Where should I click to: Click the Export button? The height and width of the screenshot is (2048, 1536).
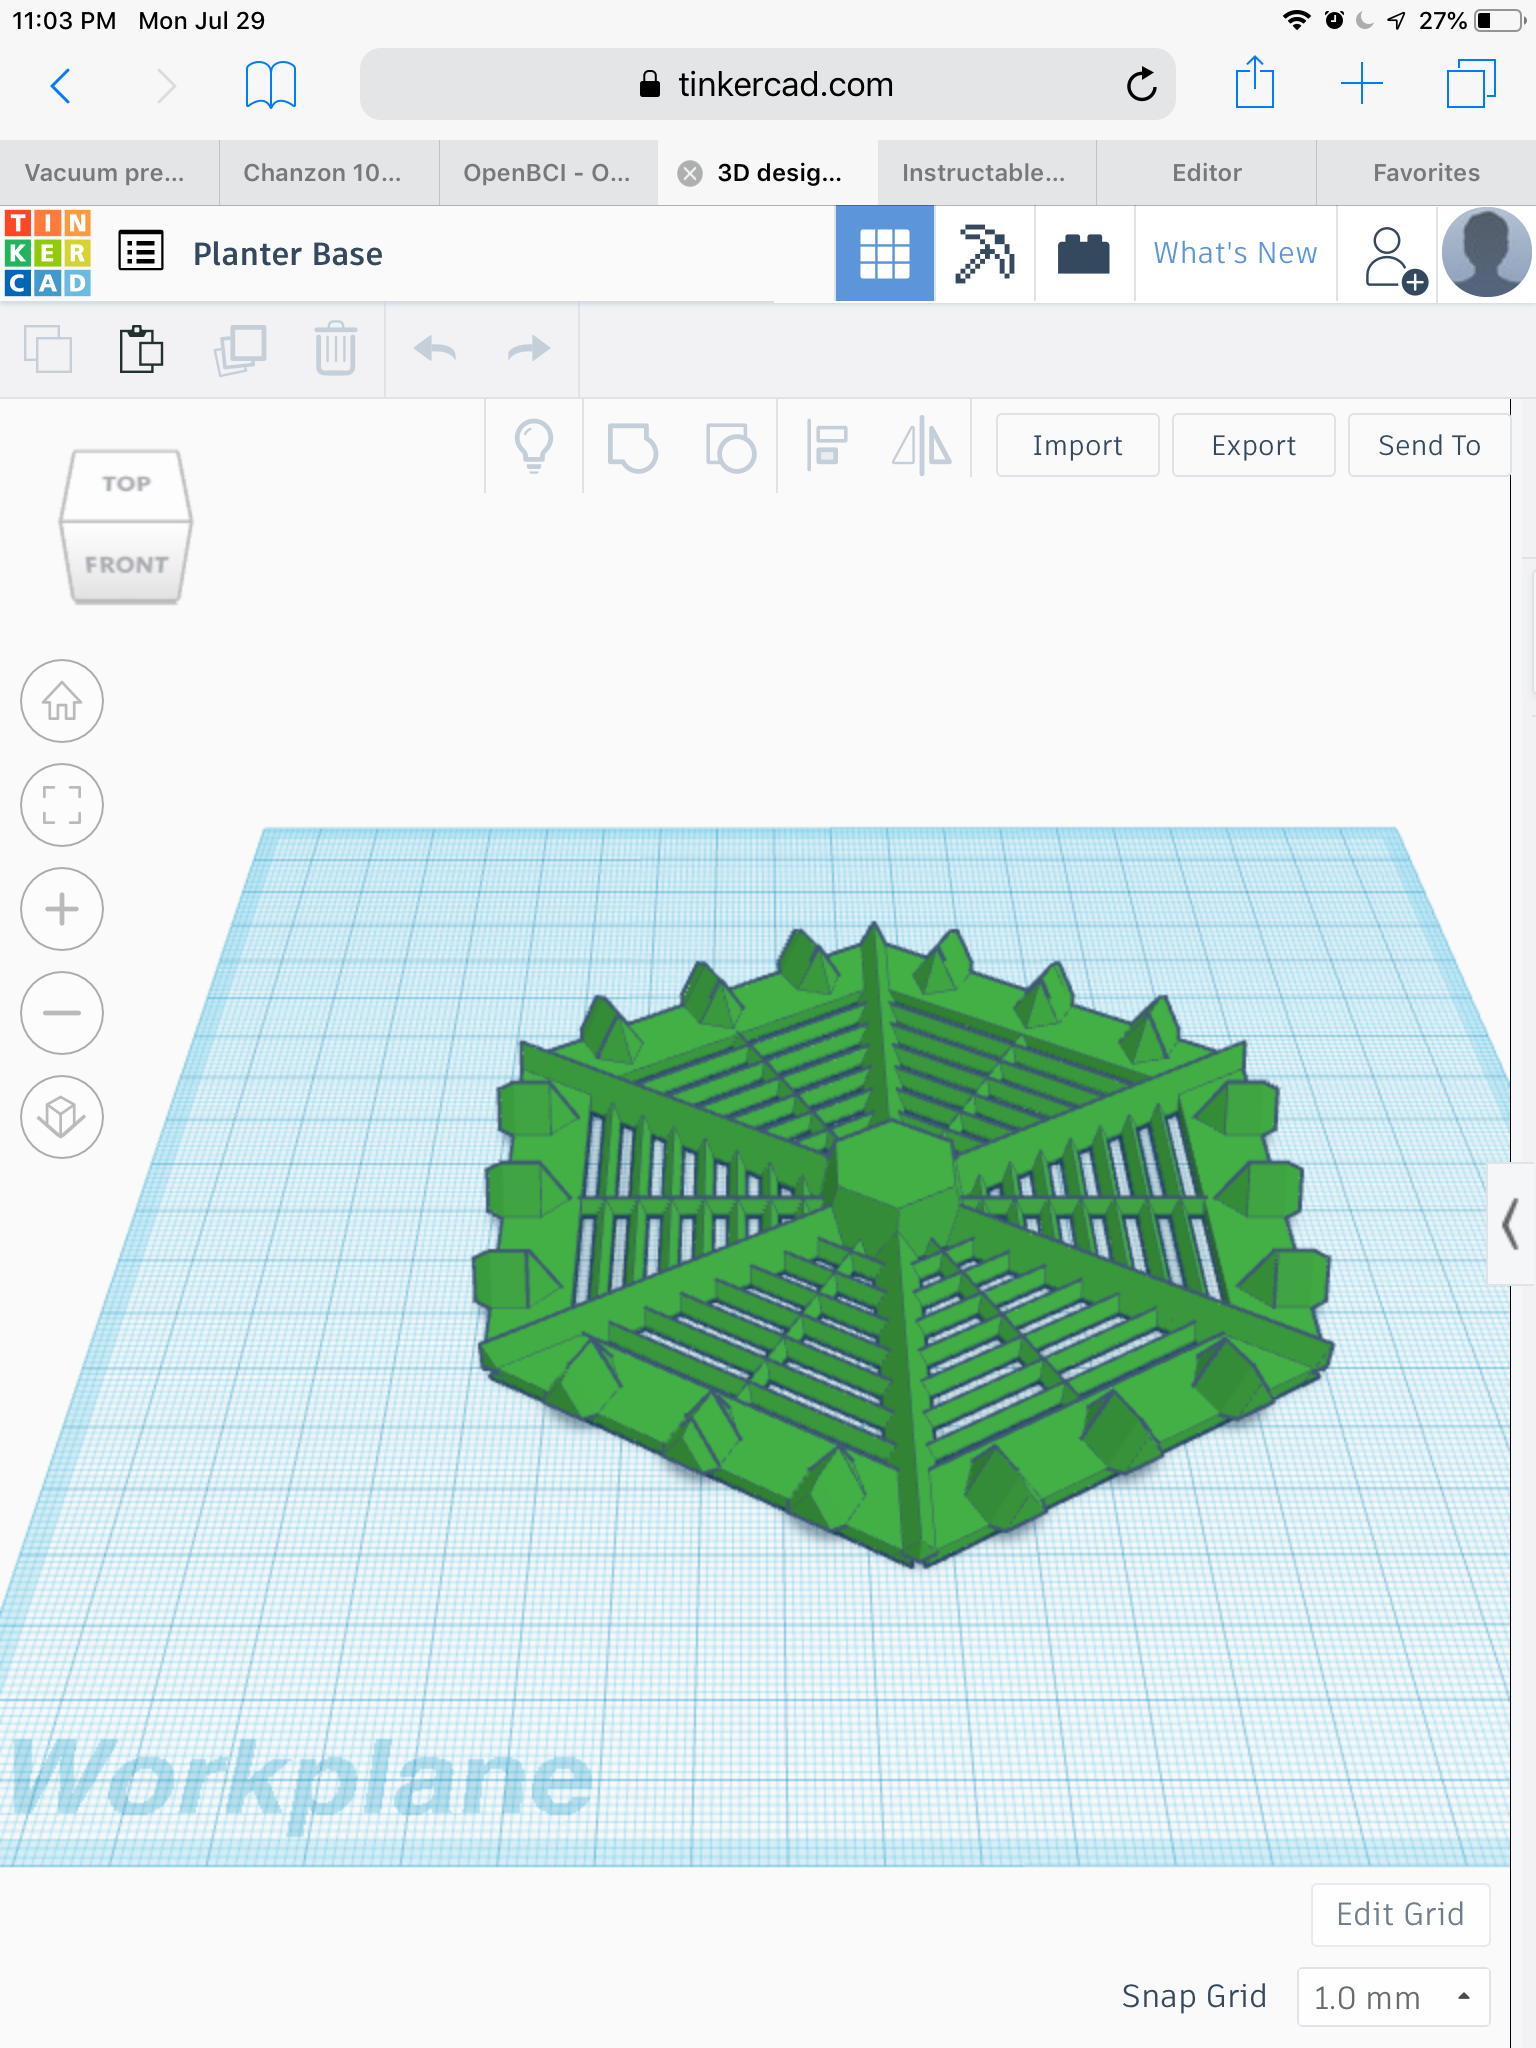click(x=1253, y=445)
